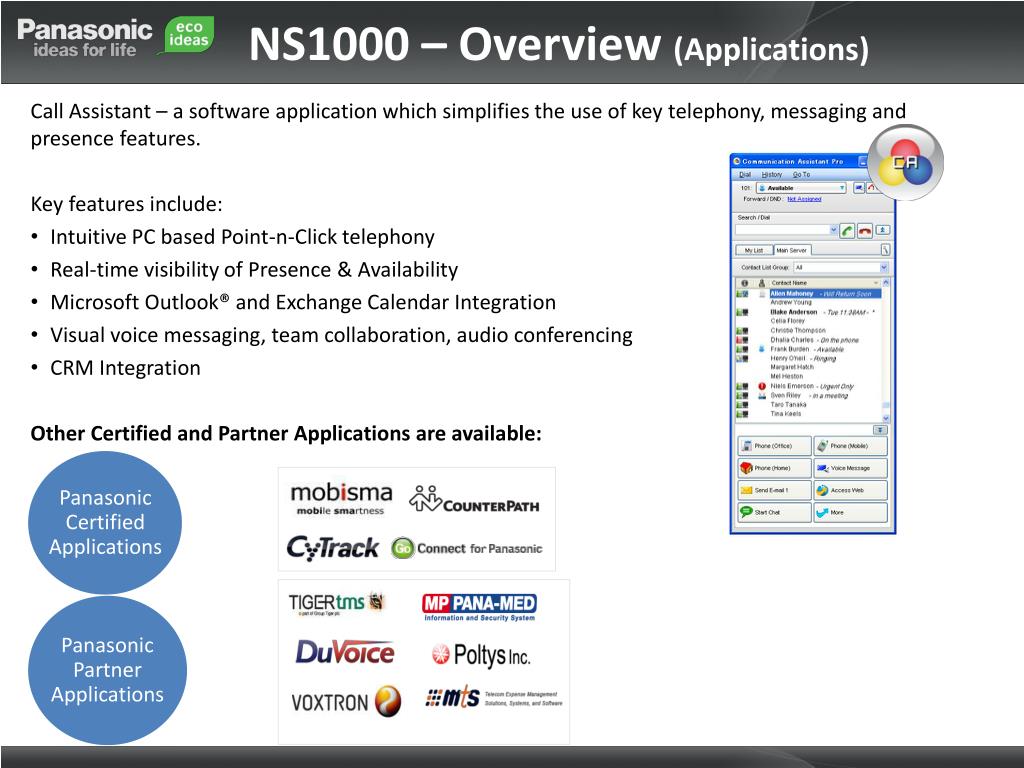The image size is (1024, 768).
Task: Click the mts logo
Action: (494, 698)
